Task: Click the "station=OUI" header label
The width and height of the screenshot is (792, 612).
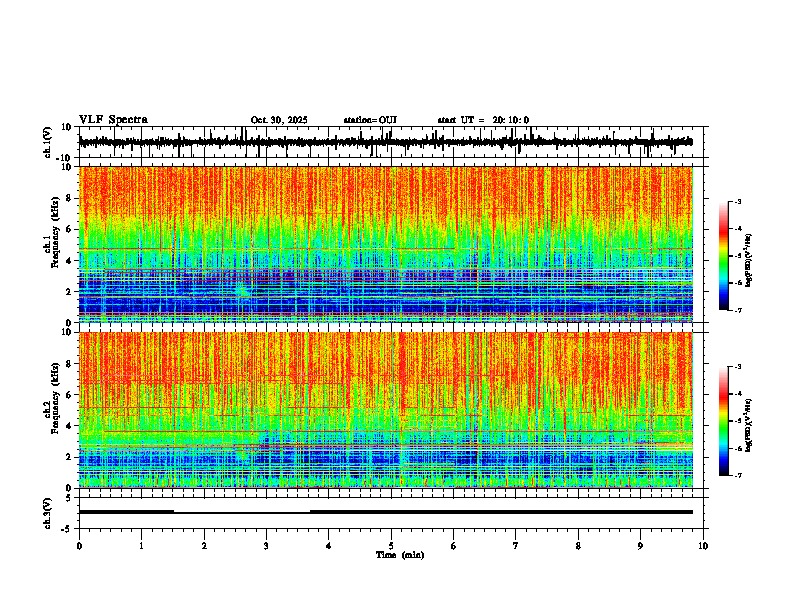Action: [370, 120]
